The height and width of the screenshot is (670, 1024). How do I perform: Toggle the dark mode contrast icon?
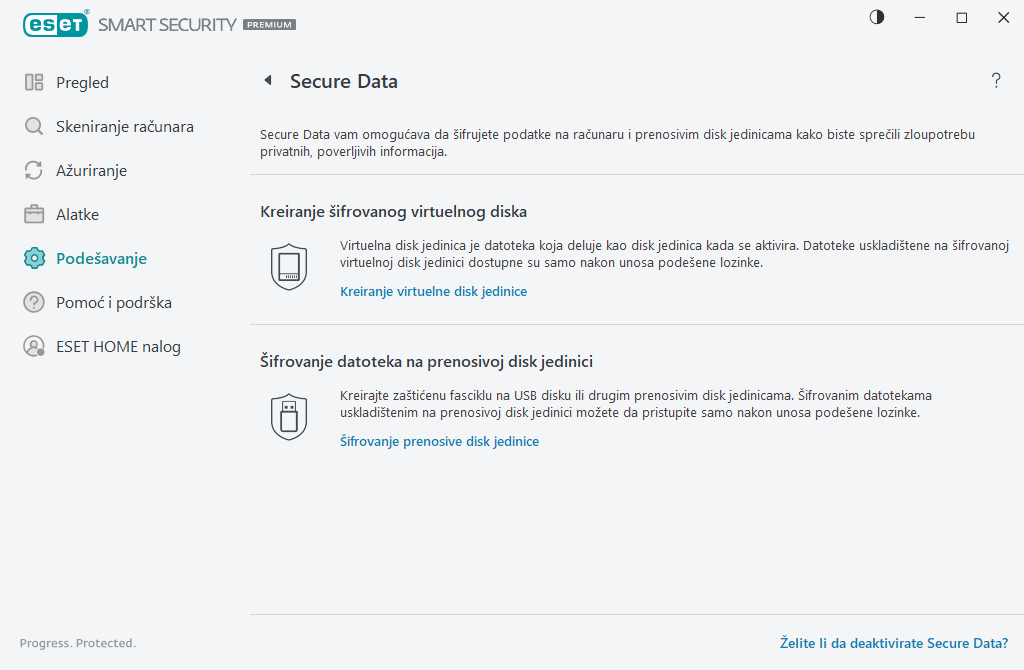point(876,17)
